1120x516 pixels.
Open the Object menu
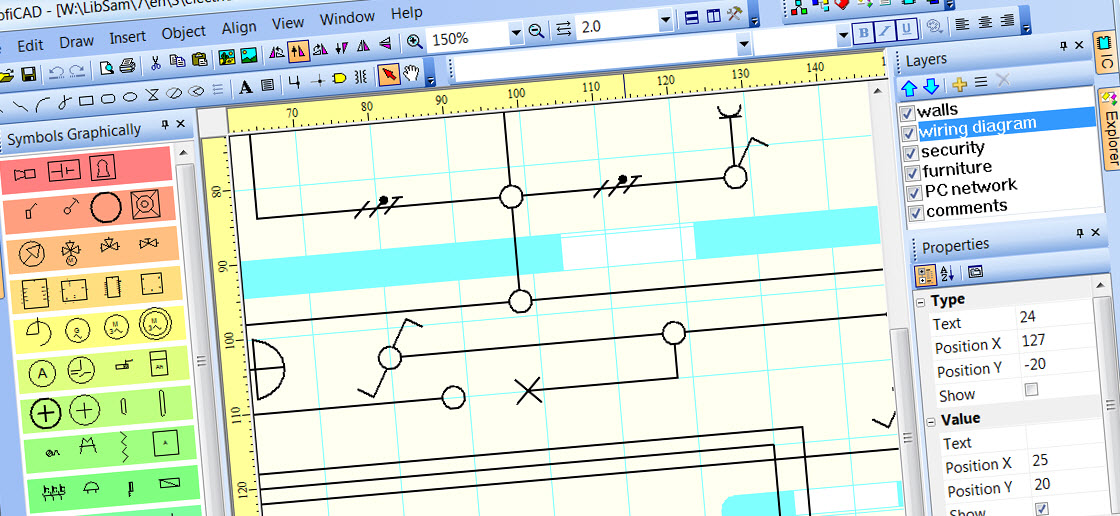[184, 33]
